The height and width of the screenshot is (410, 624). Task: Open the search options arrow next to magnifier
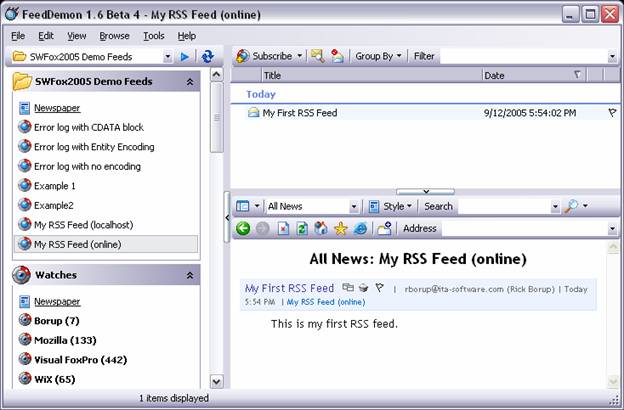585,206
